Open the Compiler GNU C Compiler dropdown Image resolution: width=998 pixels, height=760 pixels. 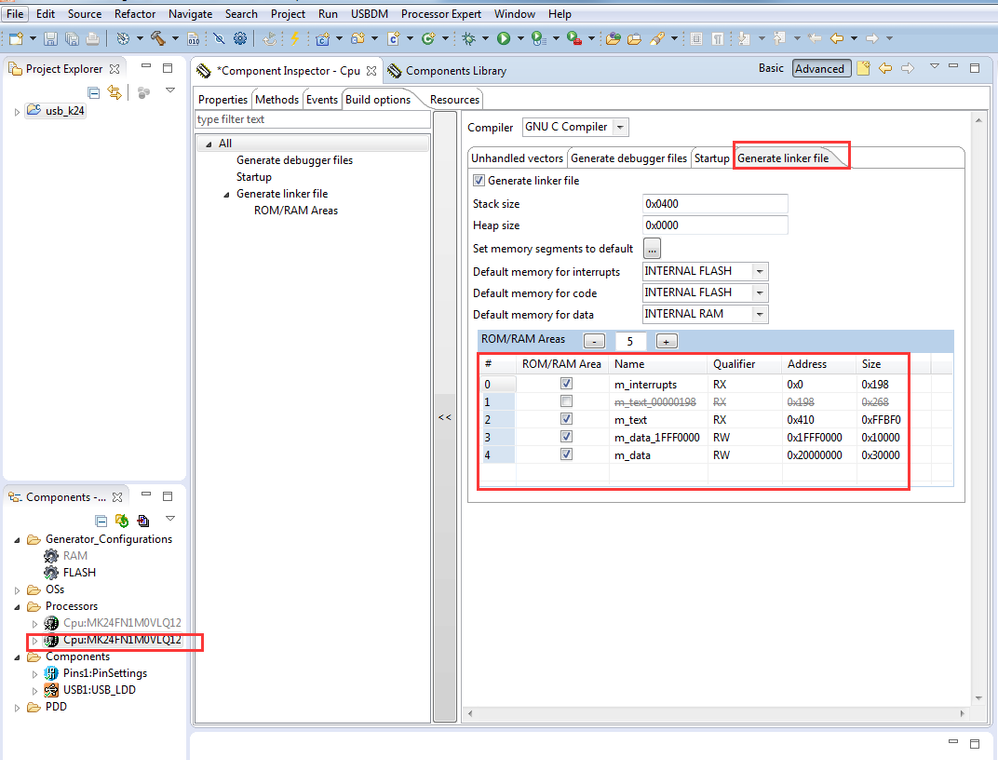pos(620,127)
